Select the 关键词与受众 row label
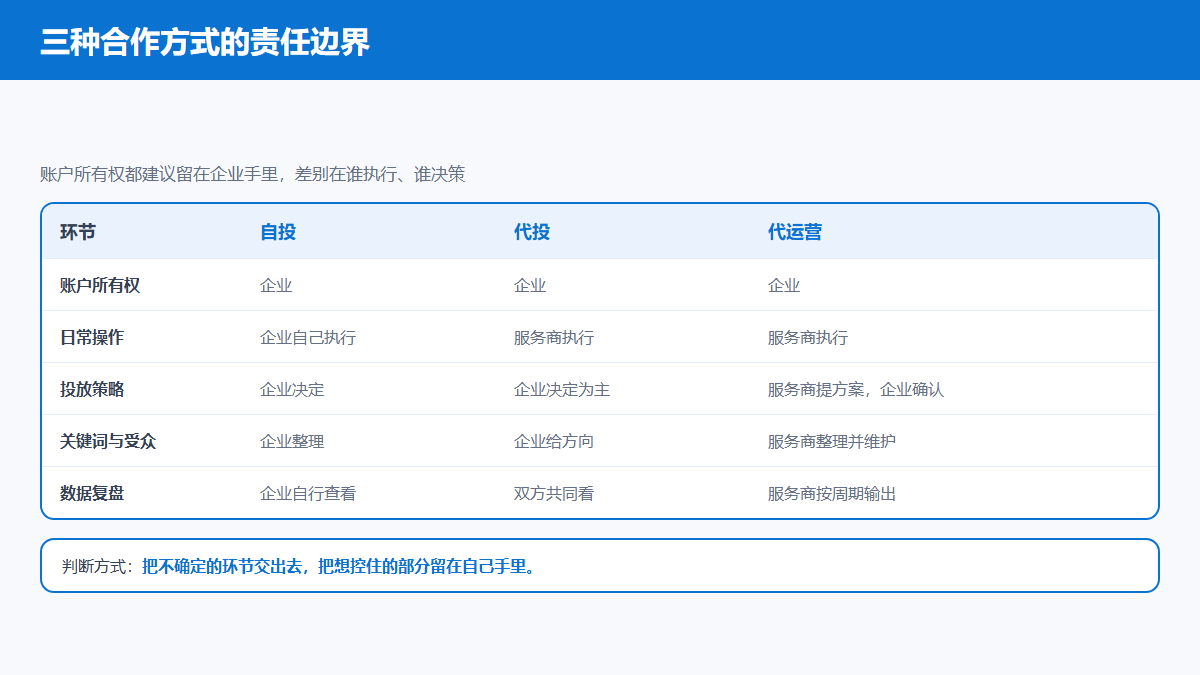1200x675 pixels. coord(108,441)
